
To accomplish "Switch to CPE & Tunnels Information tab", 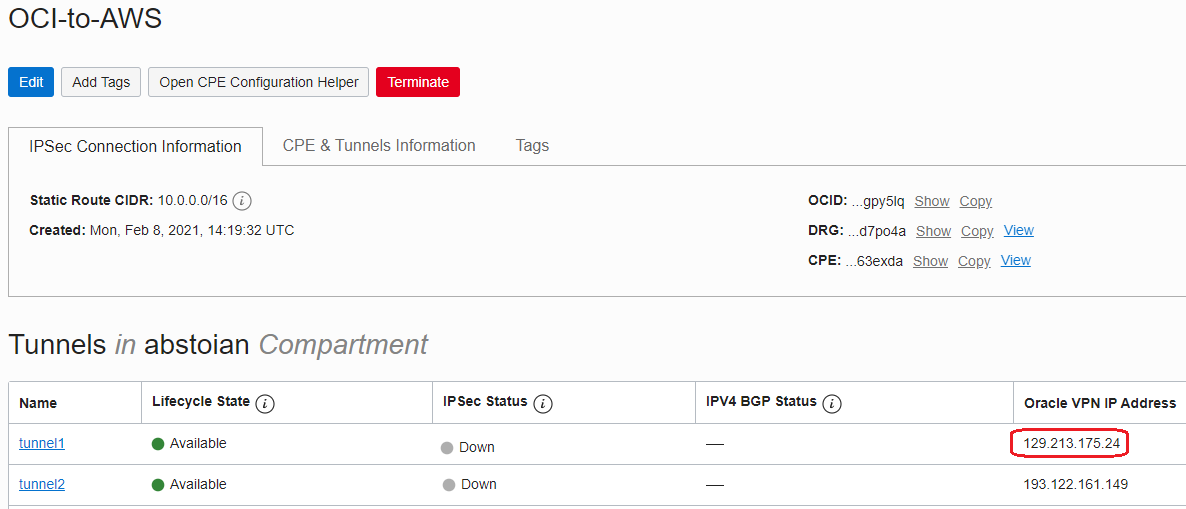I will point(379,146).
